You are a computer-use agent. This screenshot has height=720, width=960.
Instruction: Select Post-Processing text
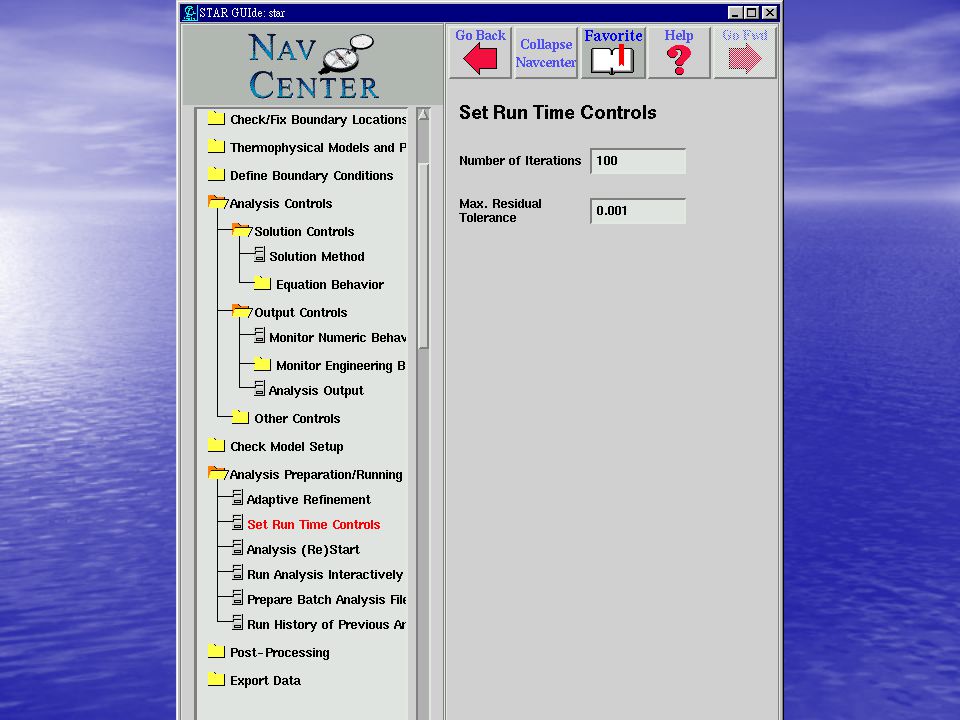[x=280, y=653]
